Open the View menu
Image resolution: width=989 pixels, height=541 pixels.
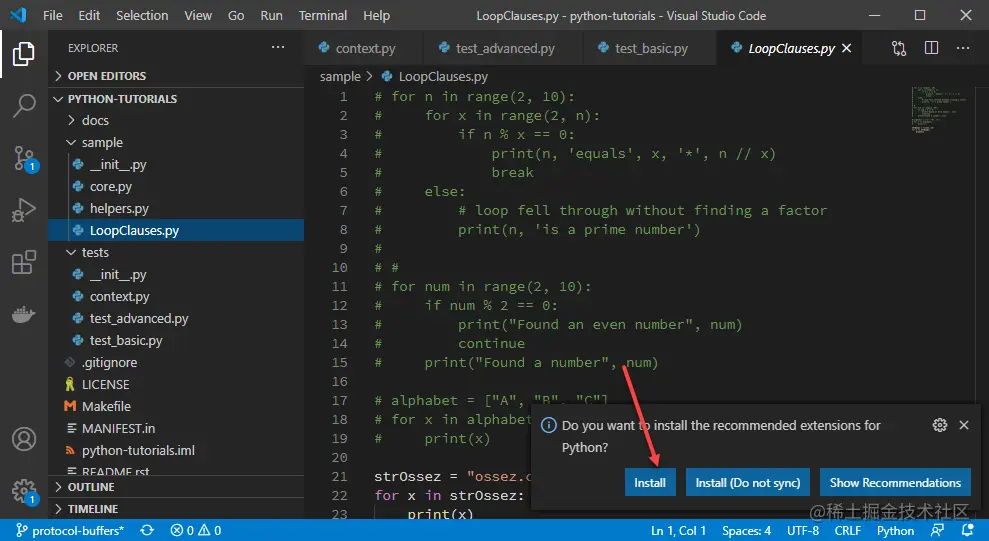(x=197, y=15)
